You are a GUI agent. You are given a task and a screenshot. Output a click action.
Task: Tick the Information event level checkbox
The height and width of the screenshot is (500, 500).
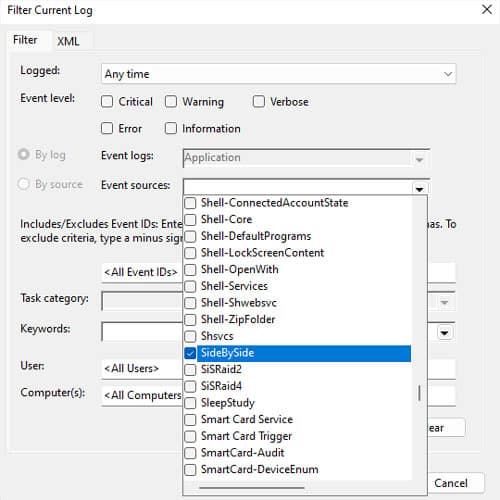(x=171, y=128)
